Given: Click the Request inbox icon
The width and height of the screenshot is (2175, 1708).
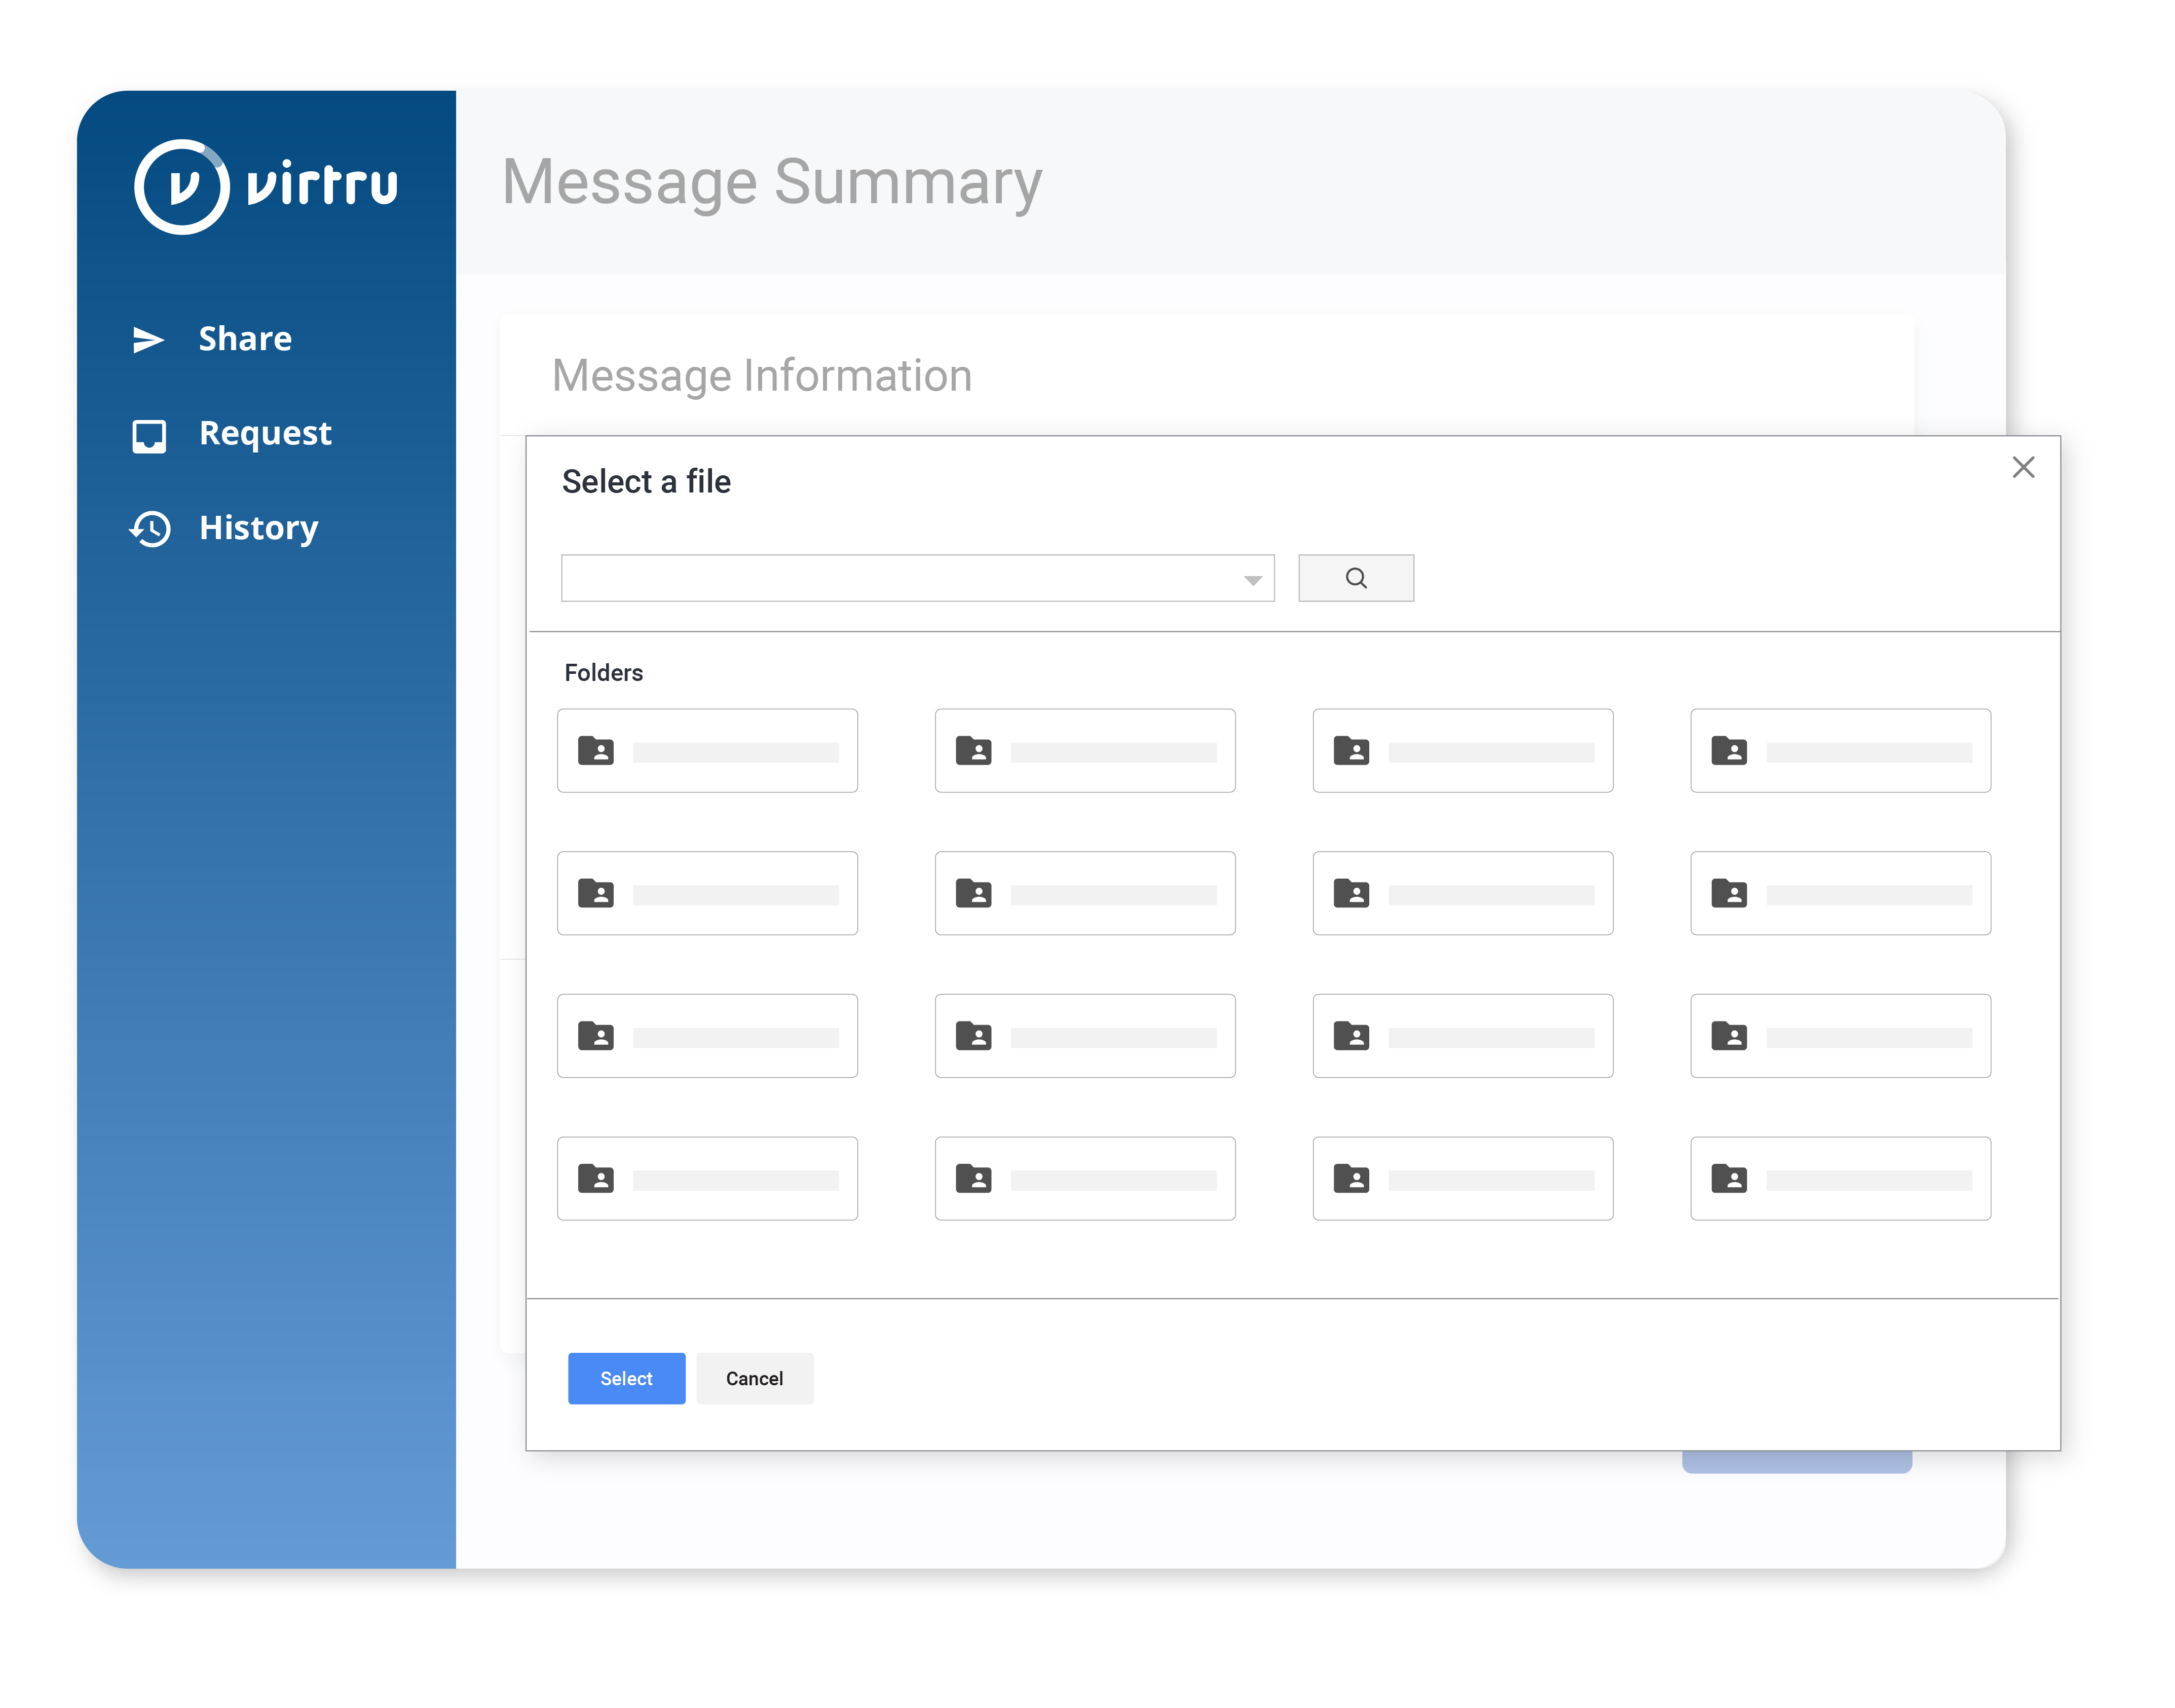Looking at the screenshot, I should click(149, 435).
